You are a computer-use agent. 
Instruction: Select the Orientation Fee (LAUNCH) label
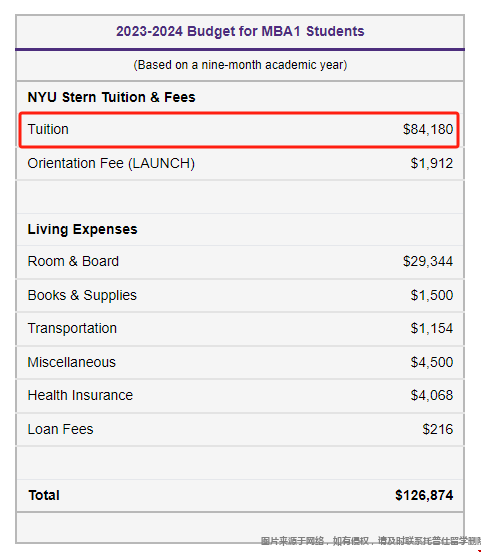click(111, 163)
